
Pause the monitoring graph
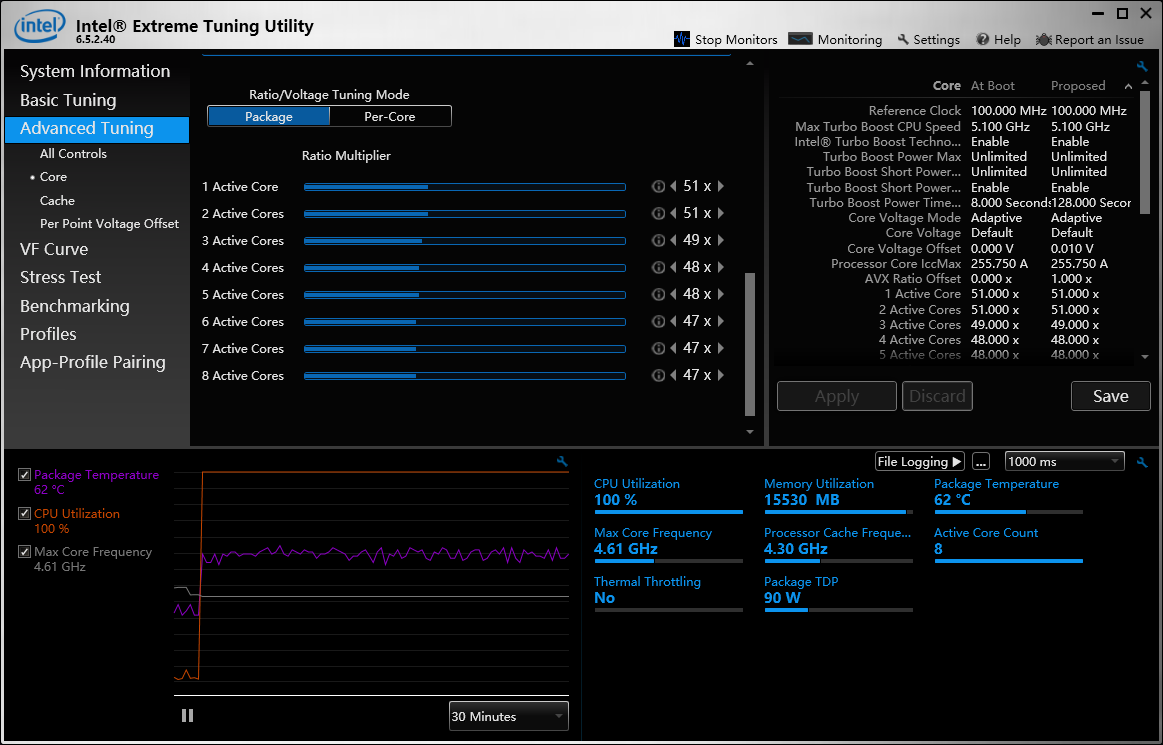click(x=187, y=715)
